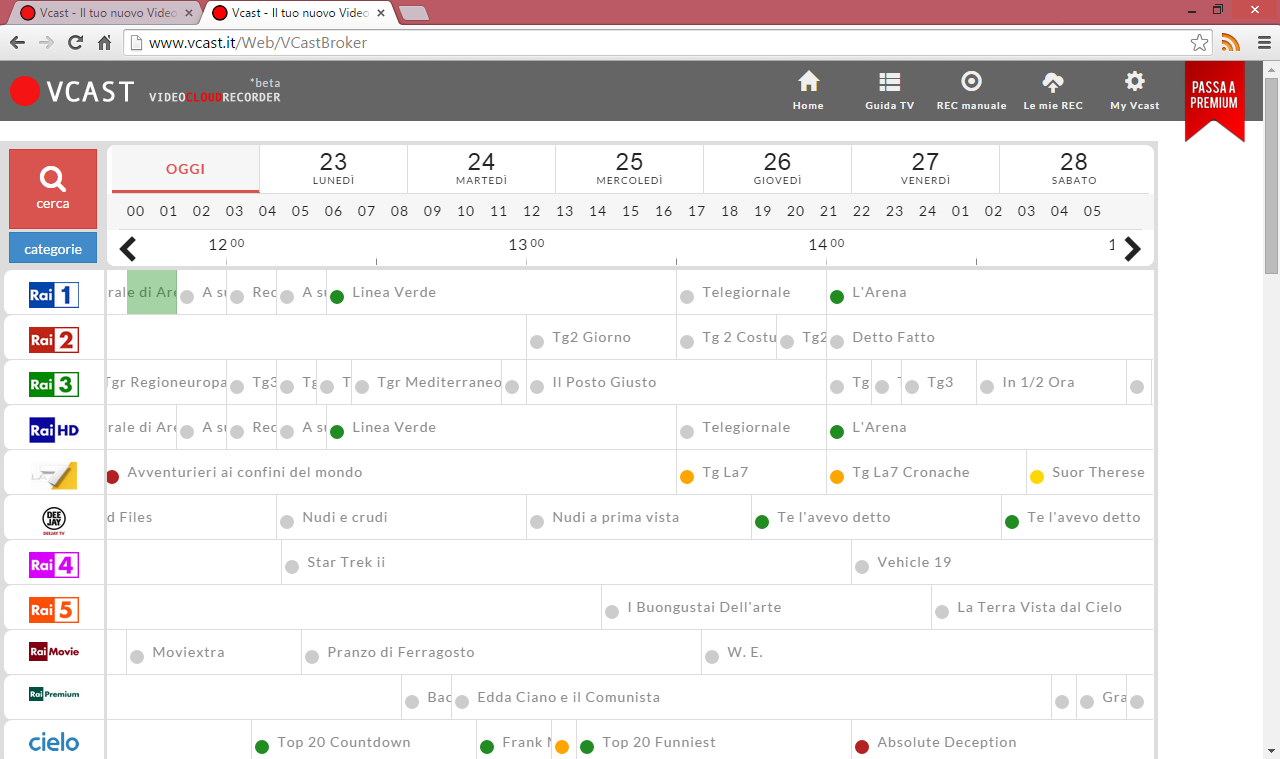This screenshot has width=1280, height=759.
Task: Select the OGGI day tab
Action: pyautogui.click(x=185, y=169)
